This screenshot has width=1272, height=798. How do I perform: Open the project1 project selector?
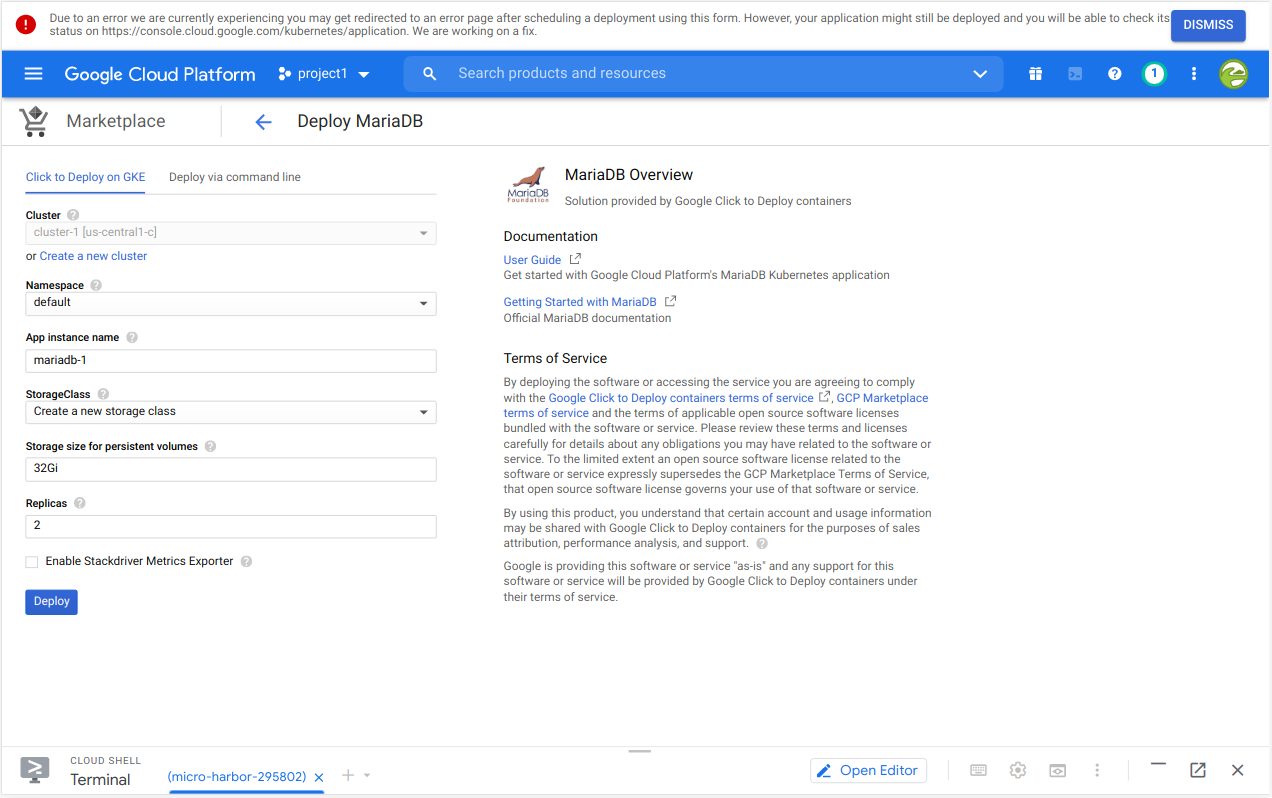point(324,74)
